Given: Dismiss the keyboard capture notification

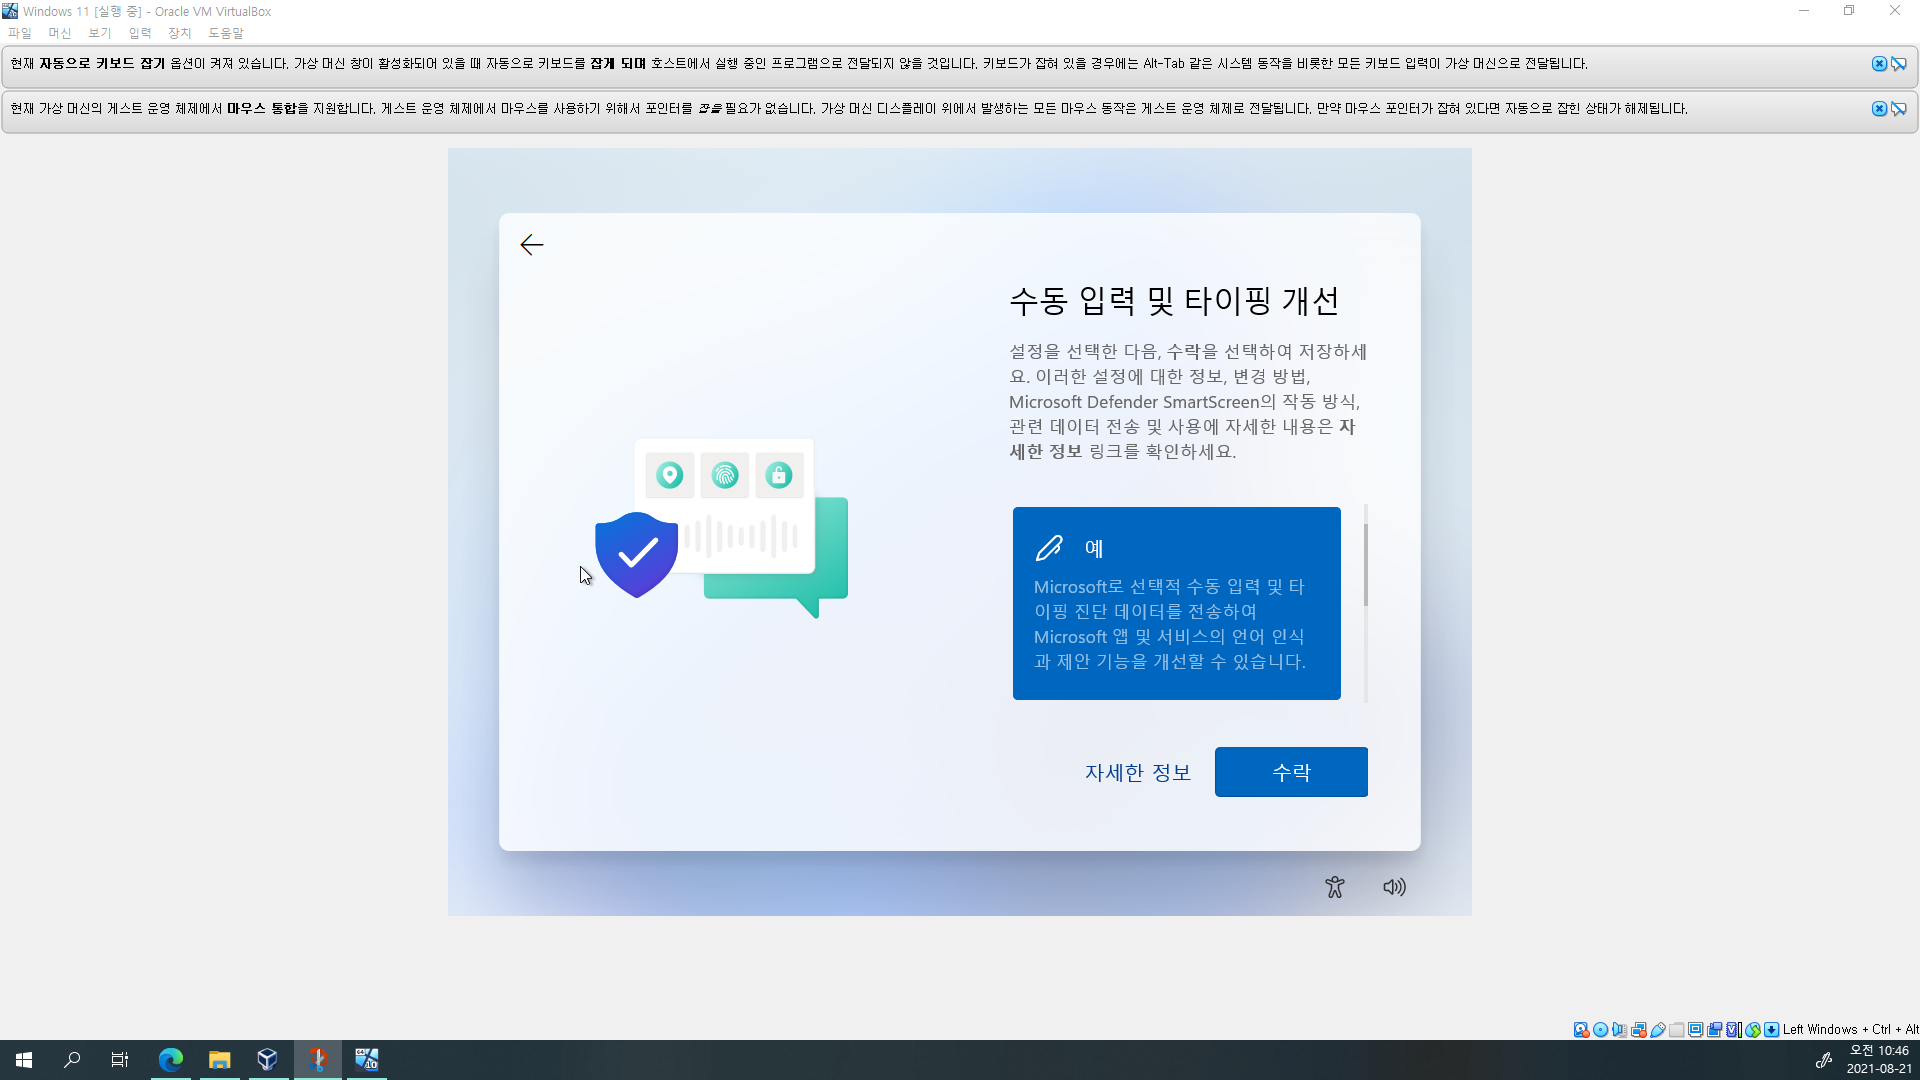Looking at the screenshot, I should coord(1879,64).
